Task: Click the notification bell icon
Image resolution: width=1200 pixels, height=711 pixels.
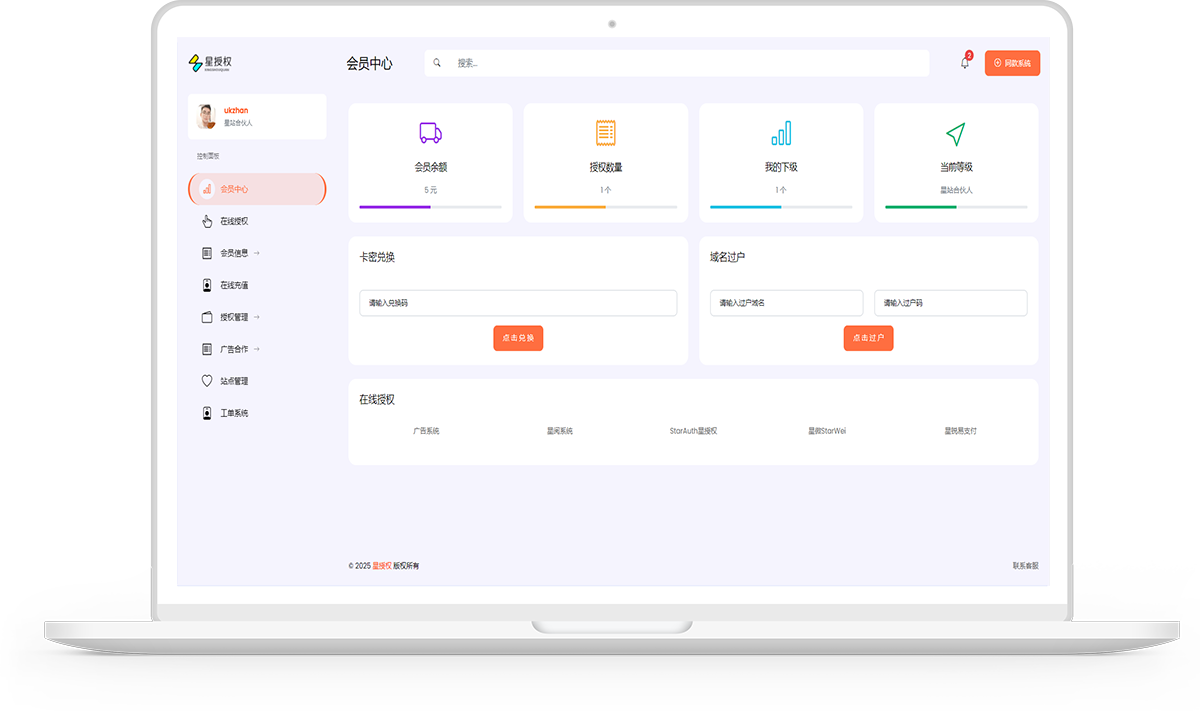Action: tap(965, 63)
